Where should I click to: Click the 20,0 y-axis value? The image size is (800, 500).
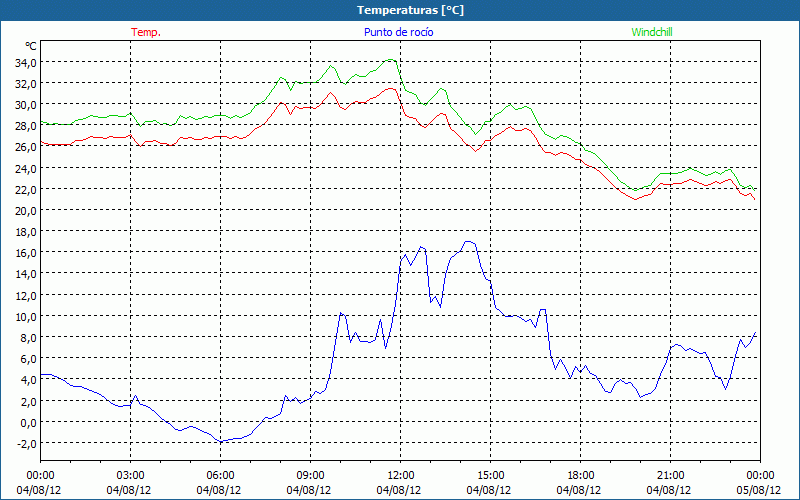(x=27, y=211)
